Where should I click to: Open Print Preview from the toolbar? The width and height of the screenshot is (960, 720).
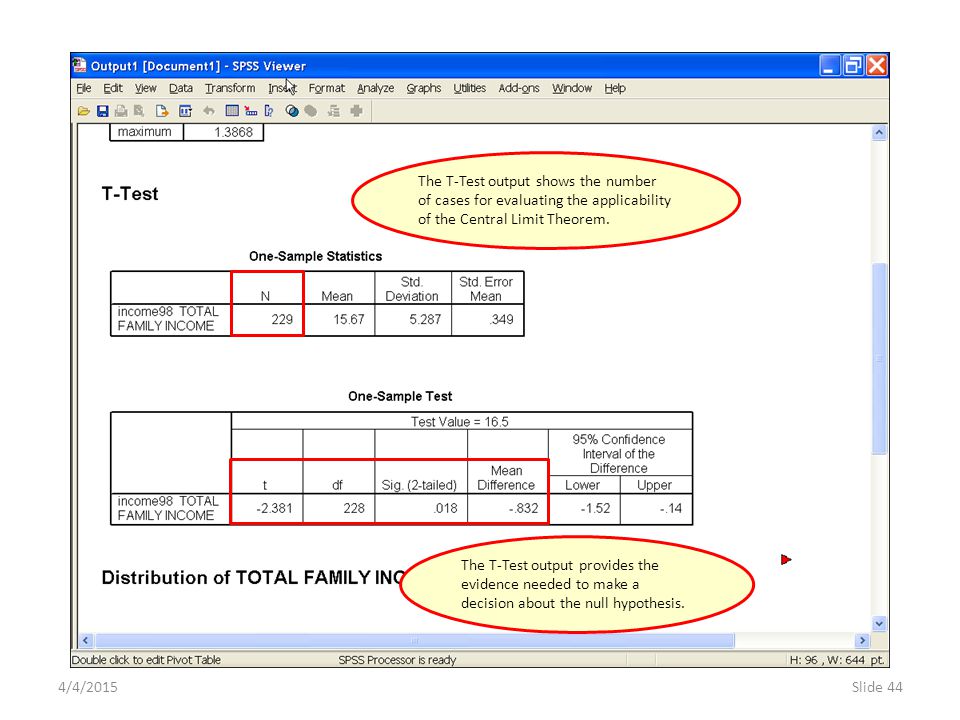coord(140,111)
